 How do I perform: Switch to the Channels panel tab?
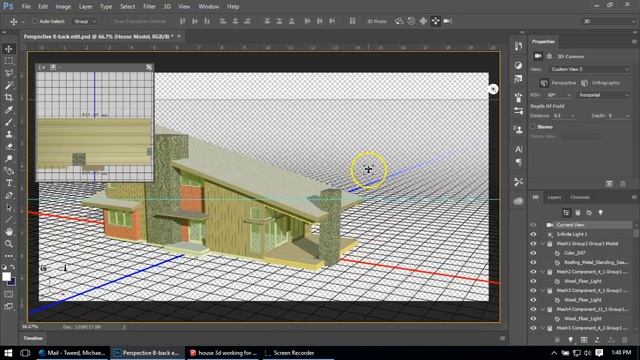(580, 198)
